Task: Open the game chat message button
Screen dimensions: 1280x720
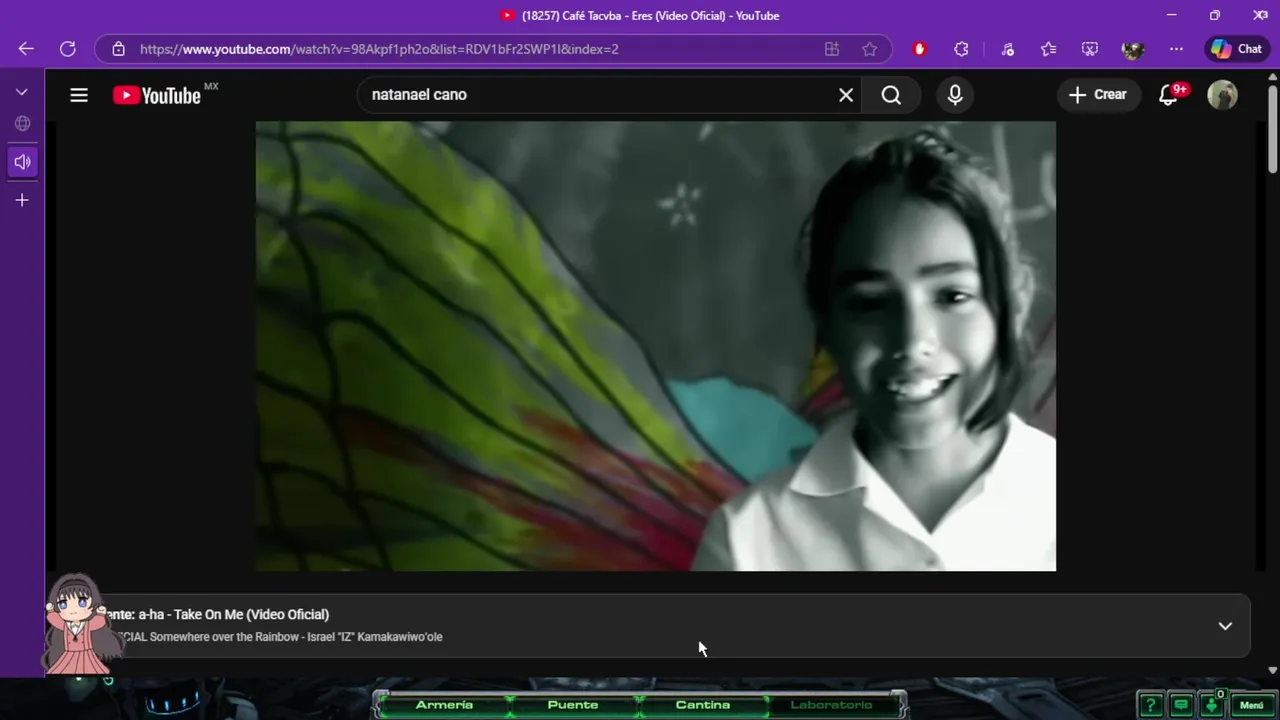Action: point(1181,705)
